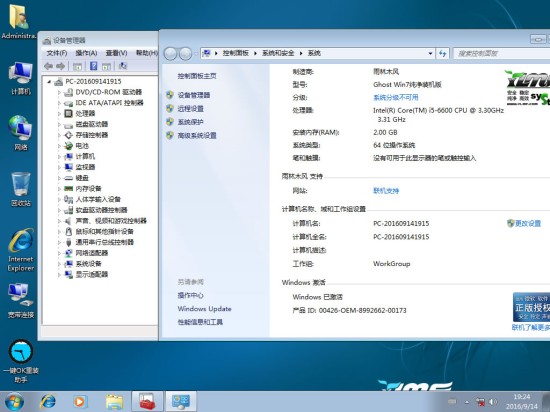
Task: Open the address bar history dropdown arrow
Action: point(430,53)
